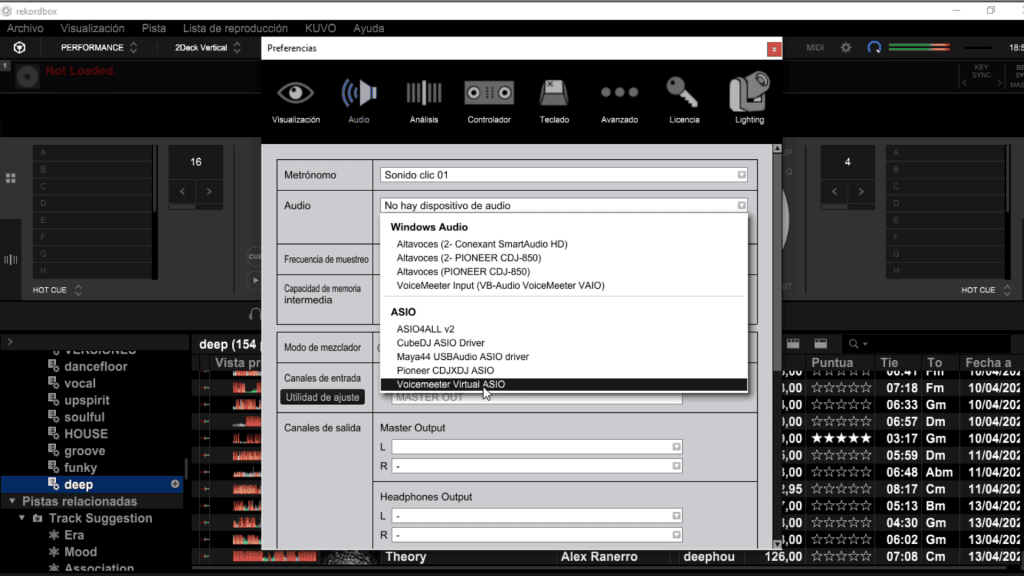Open the Teclado preferences tab

[x=554, y=101]
